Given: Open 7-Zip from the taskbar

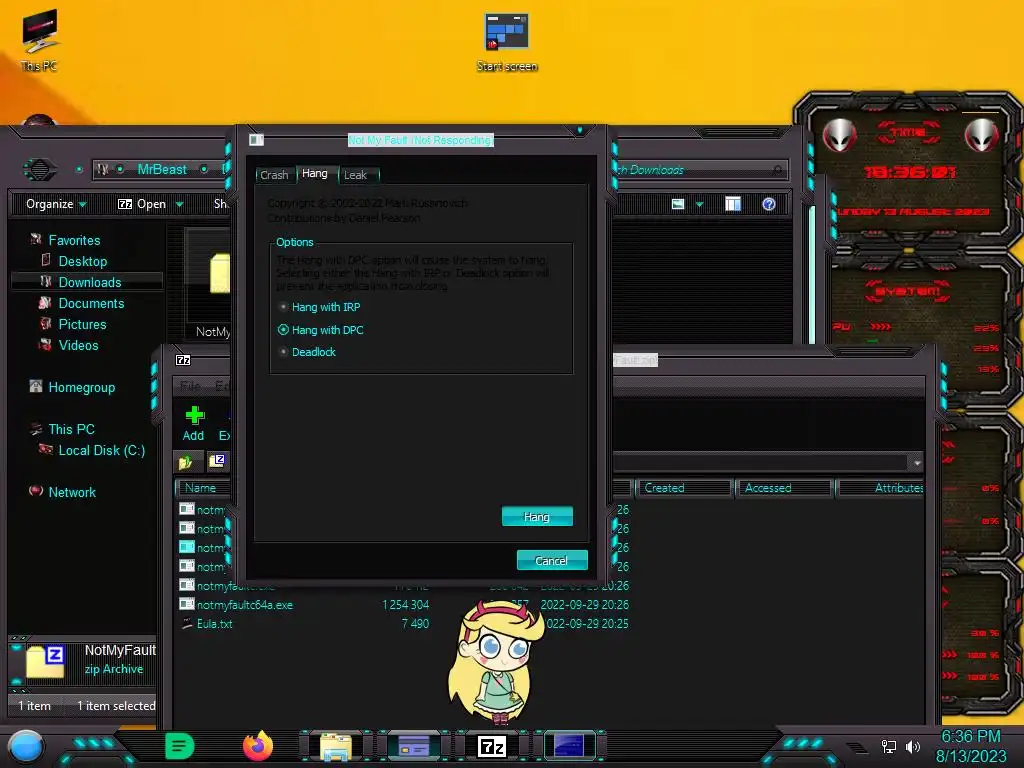Looking at the screenshot, I should (492, 746).
